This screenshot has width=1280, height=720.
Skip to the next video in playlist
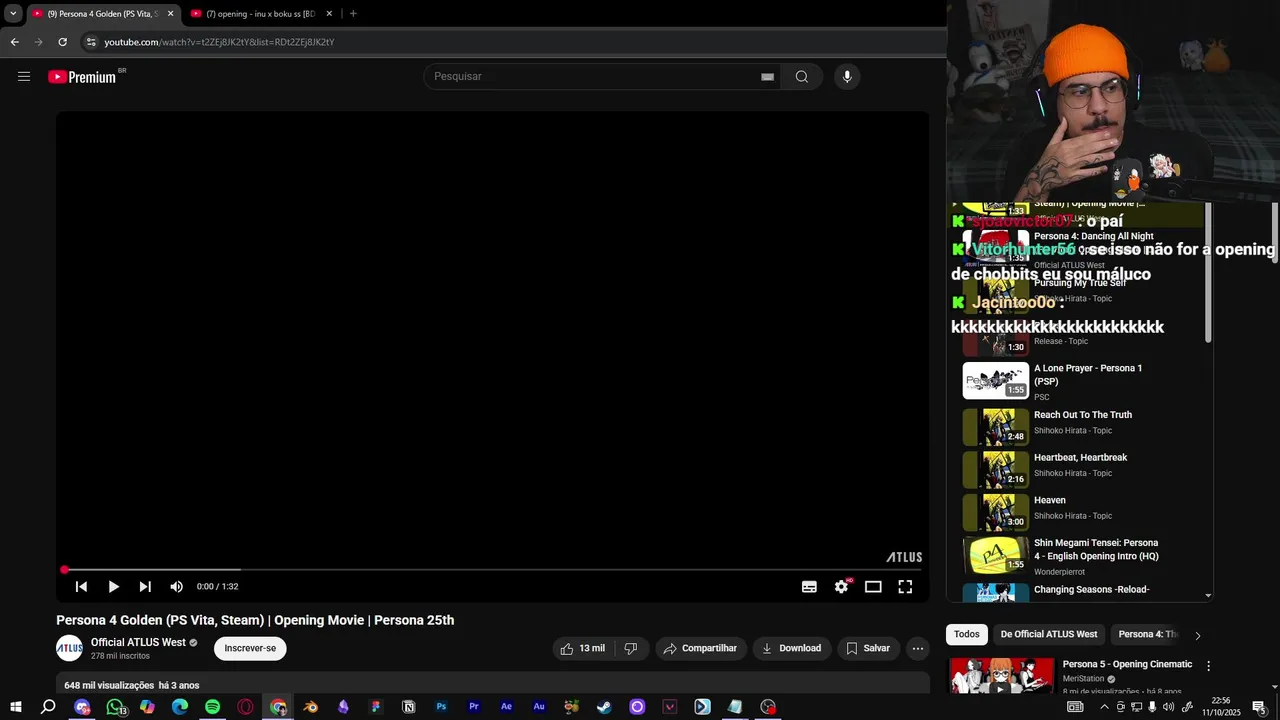click(145, 587)
